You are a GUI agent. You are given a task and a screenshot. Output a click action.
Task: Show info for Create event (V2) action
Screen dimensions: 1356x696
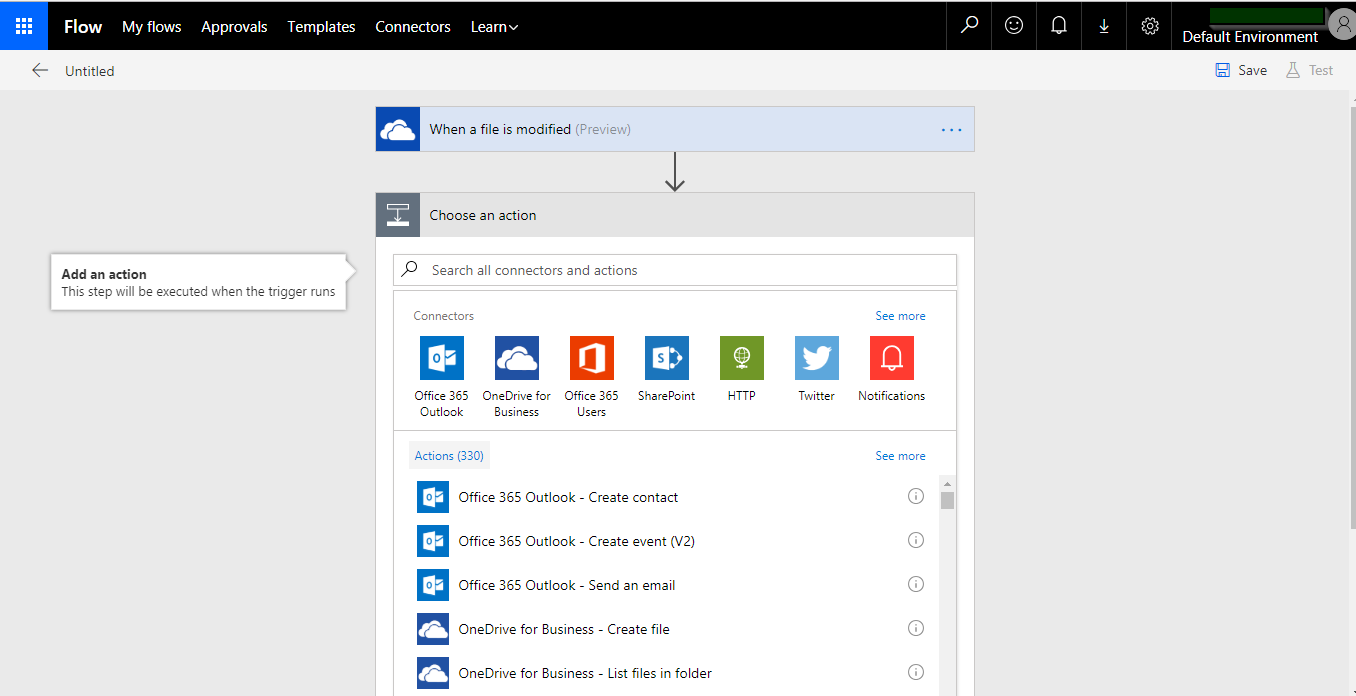click(x=915, y=540)
